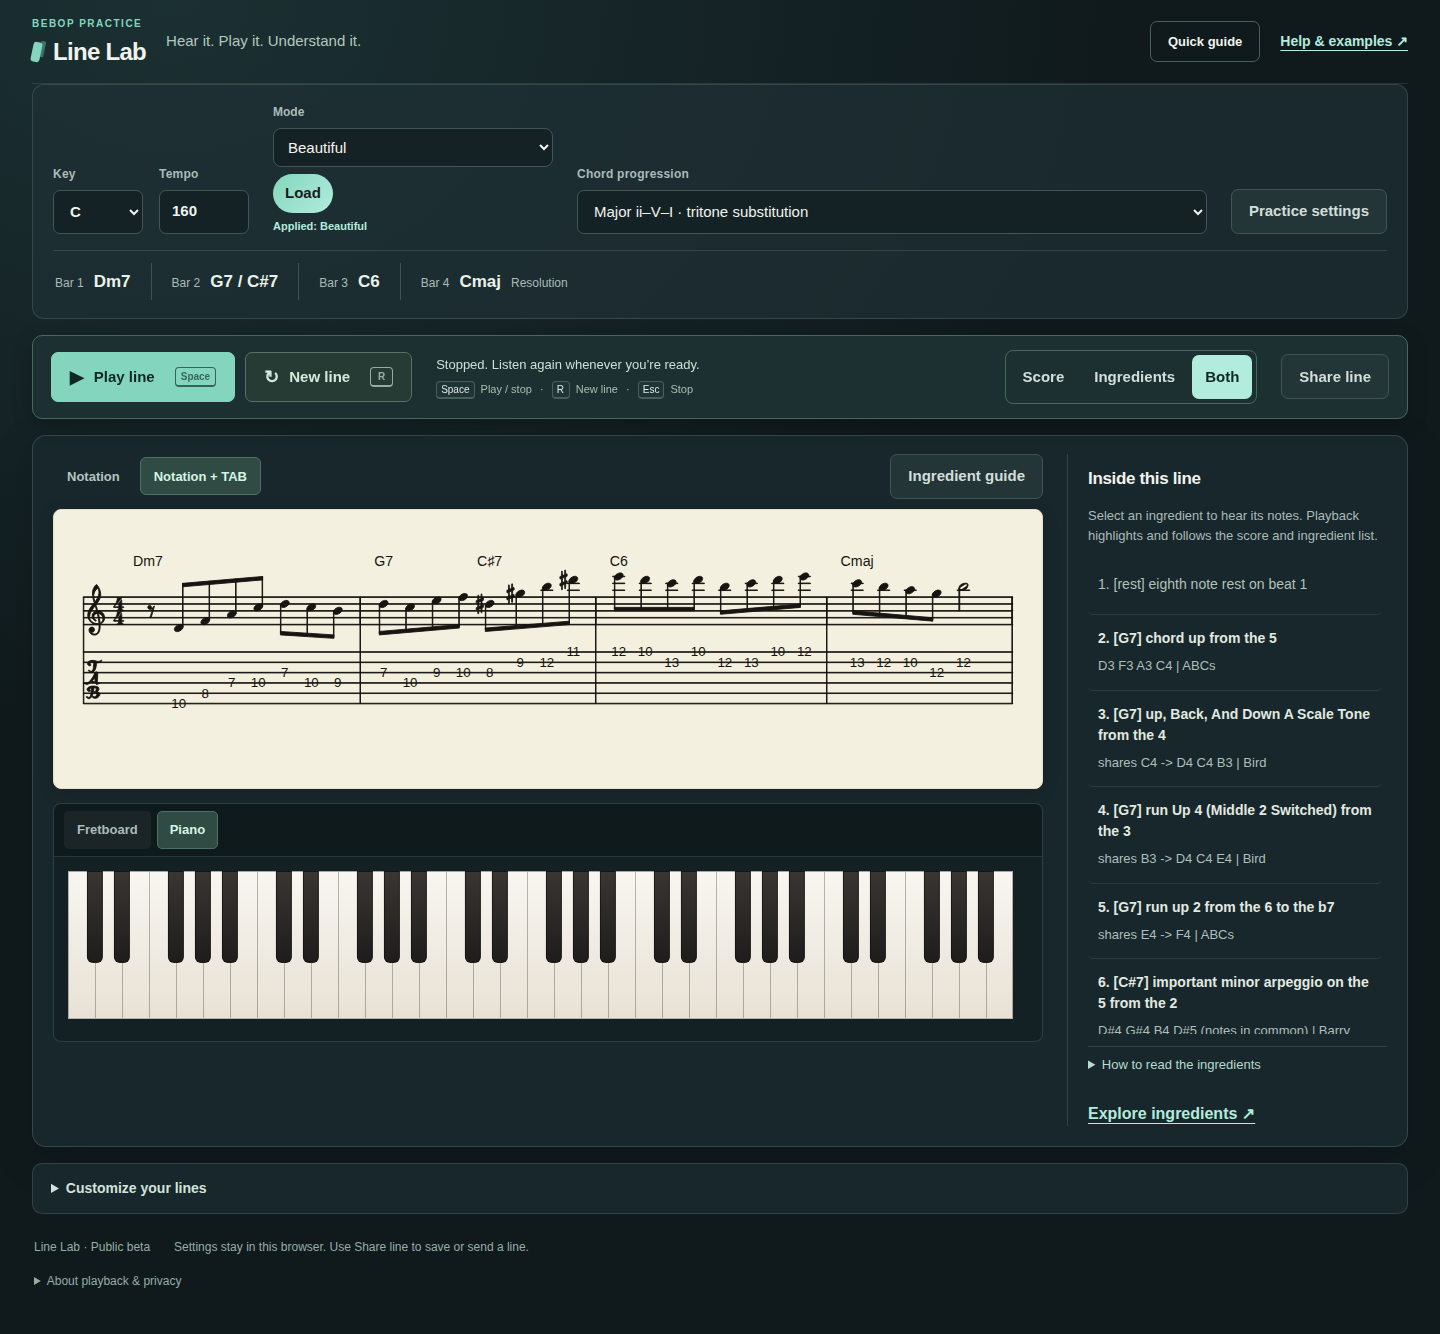The height and width of the screenshot is (1334, 1440).
Task: Select ingredient 5 run up 2
Action: 1233,920
